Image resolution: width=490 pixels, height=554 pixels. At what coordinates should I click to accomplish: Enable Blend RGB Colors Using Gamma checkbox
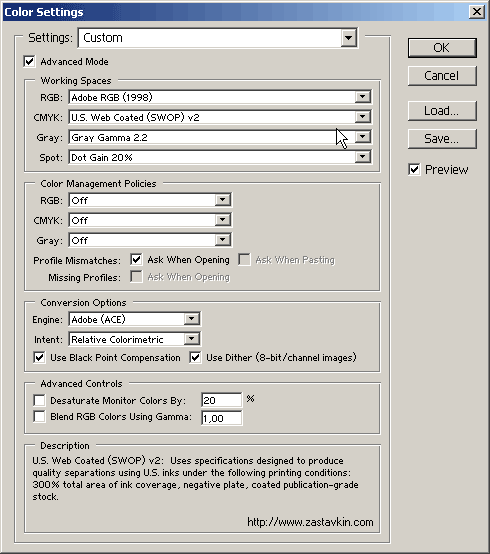click(39, 417)
